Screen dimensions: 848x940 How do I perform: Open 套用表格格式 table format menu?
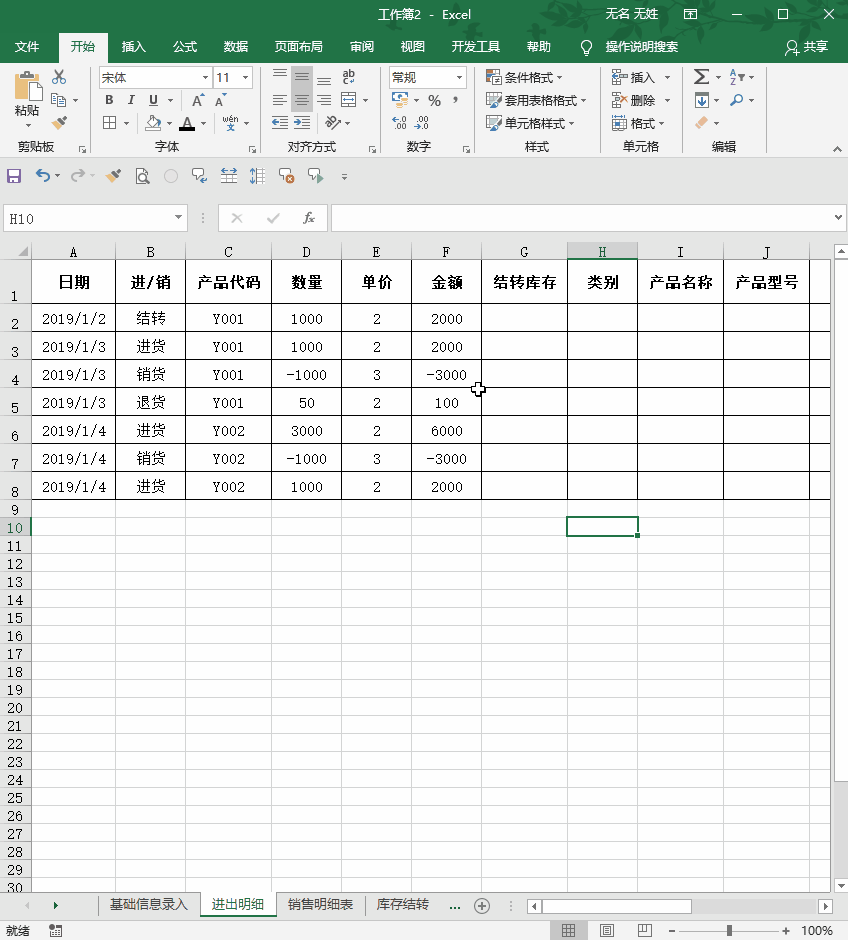tap(536, 100)
